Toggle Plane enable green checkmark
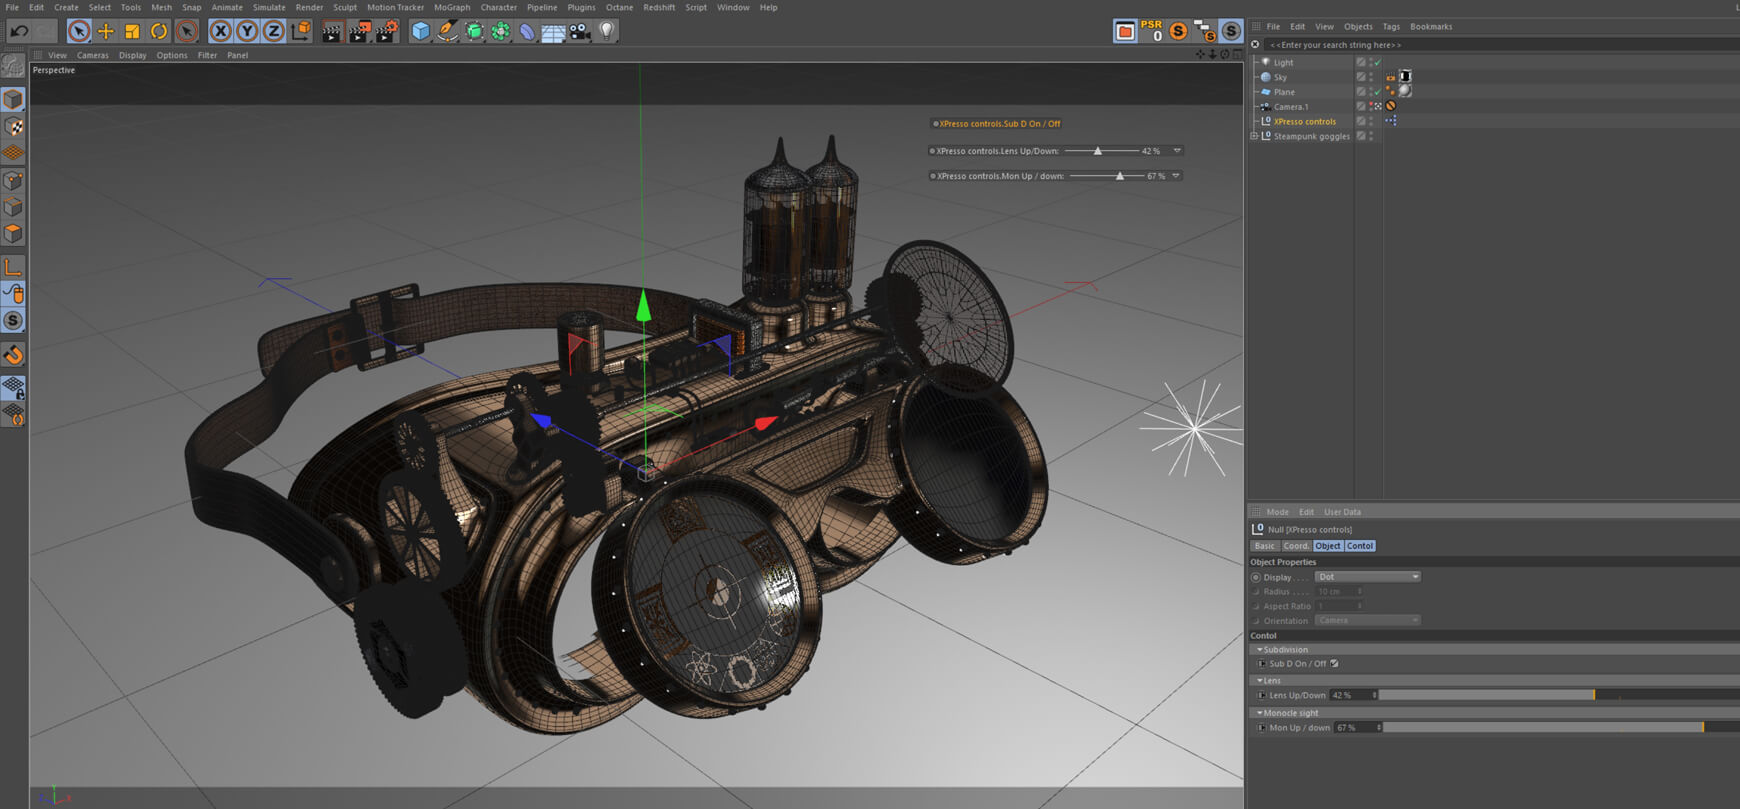This screenshot has width=1740, height=809. click(1378, 92)
